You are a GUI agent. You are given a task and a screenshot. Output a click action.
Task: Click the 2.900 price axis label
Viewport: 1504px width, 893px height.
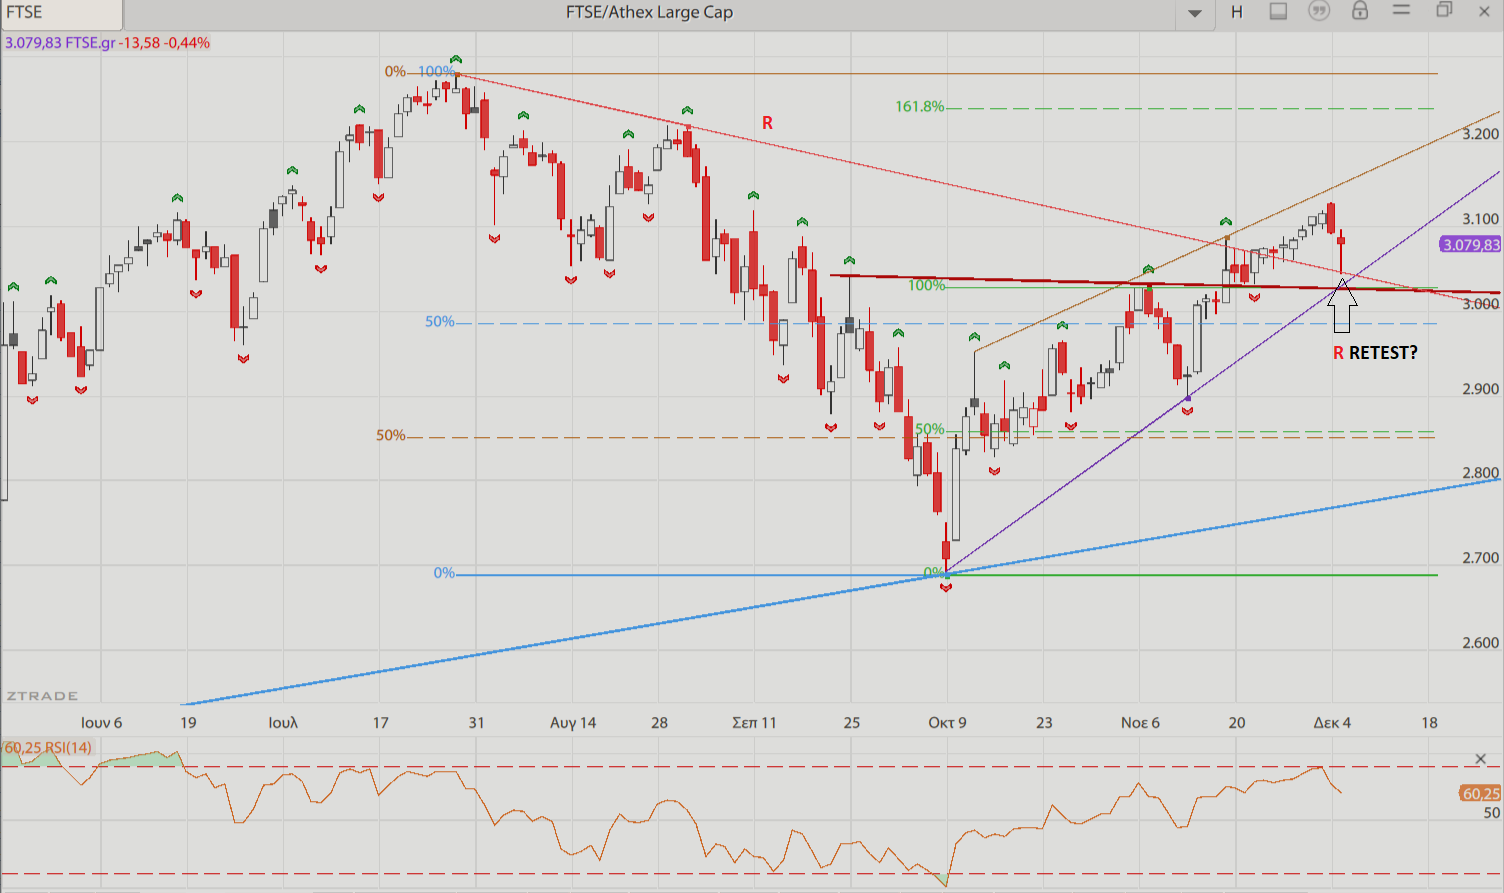[x=1480, y=389]
